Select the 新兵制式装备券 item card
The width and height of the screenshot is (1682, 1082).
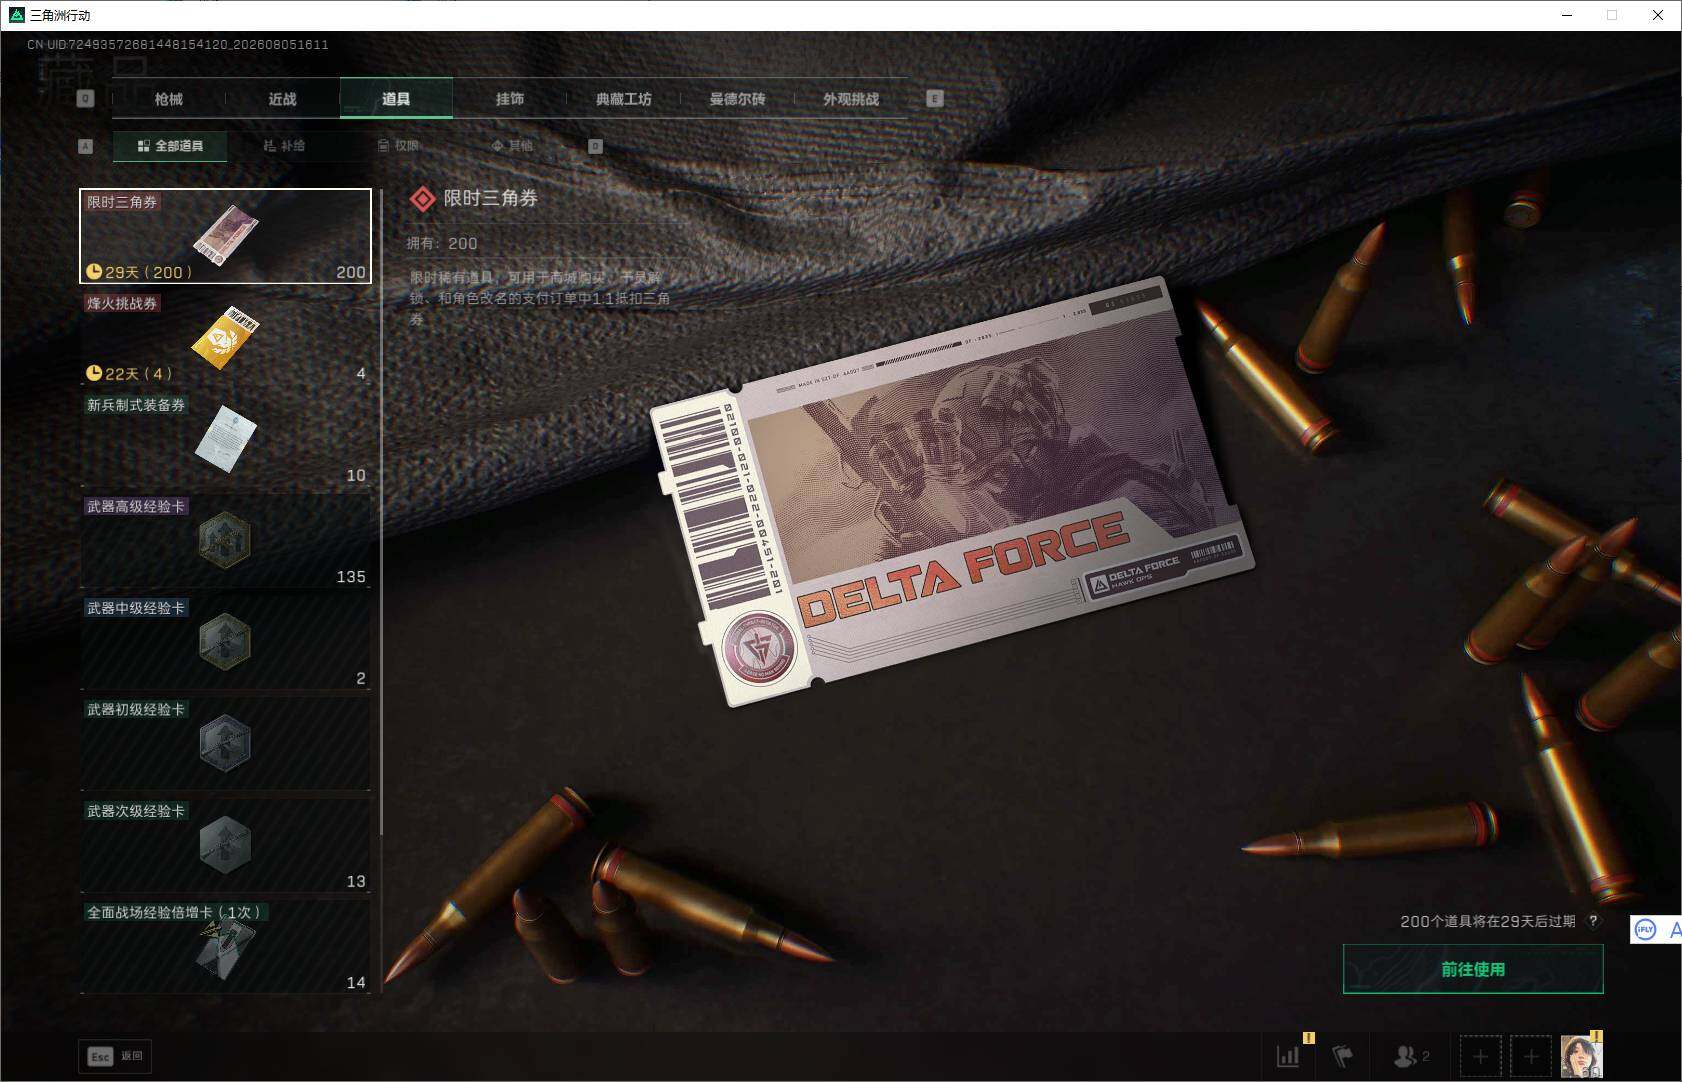pyautogui.click(x=225, y=439)
